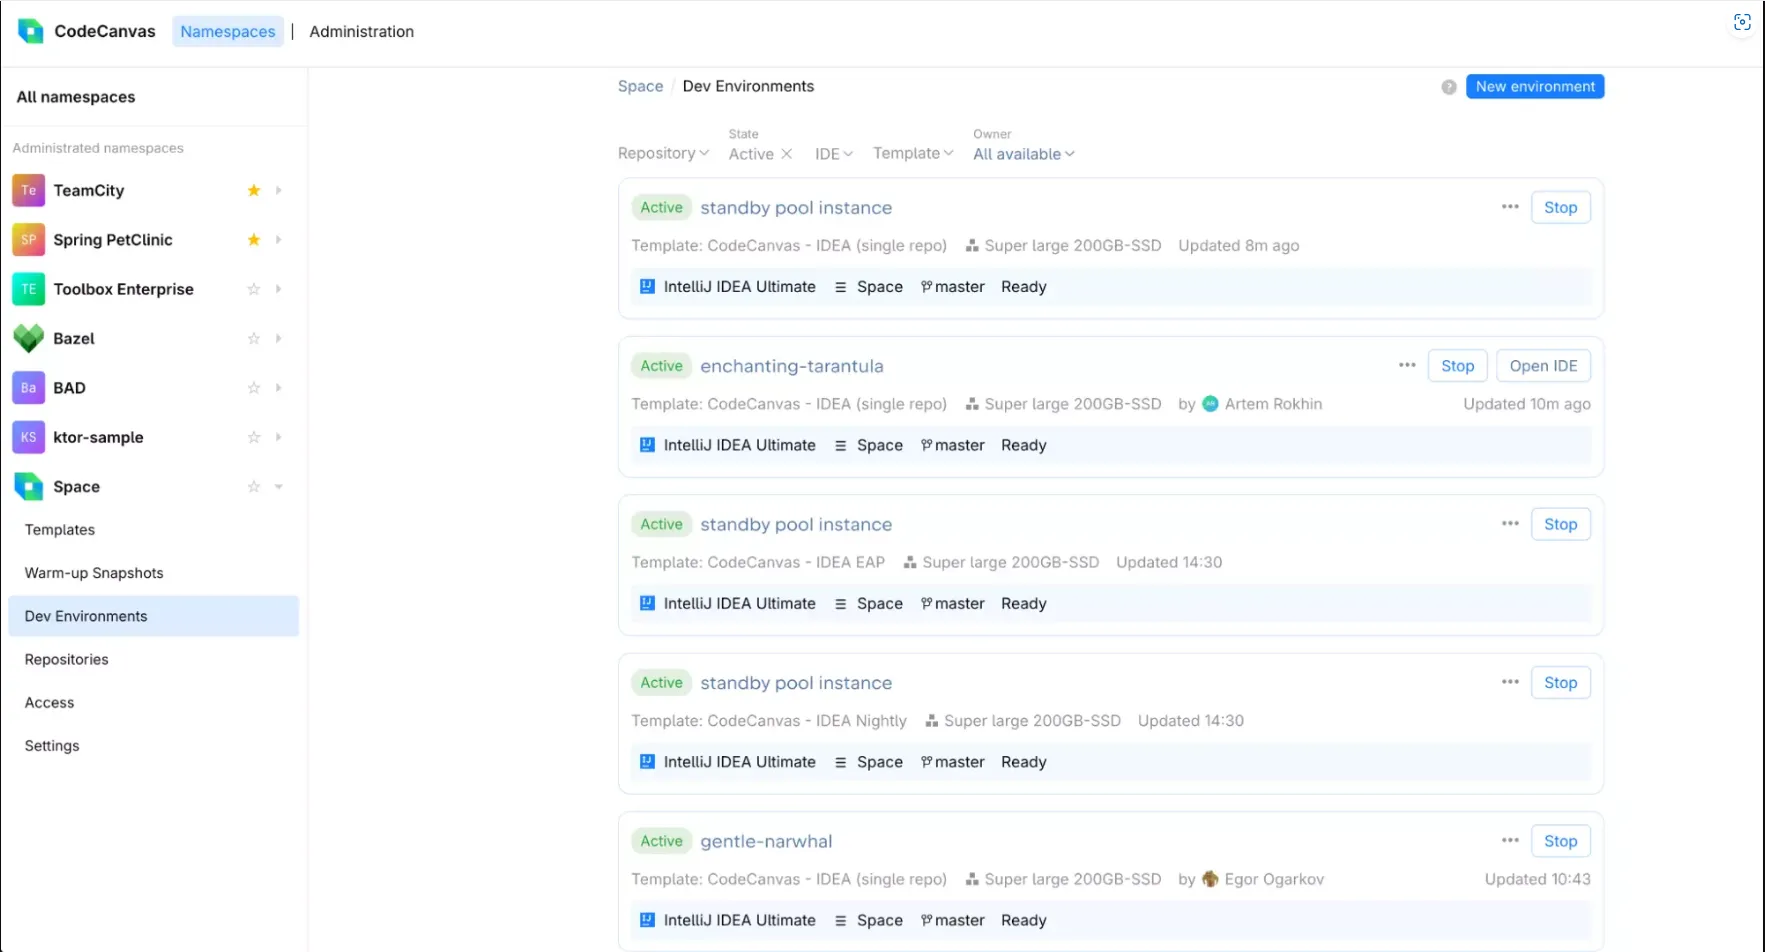1765x952 pixels.
Task: Open the Repository filter dropdown
Action: click(x=663, y=153)
